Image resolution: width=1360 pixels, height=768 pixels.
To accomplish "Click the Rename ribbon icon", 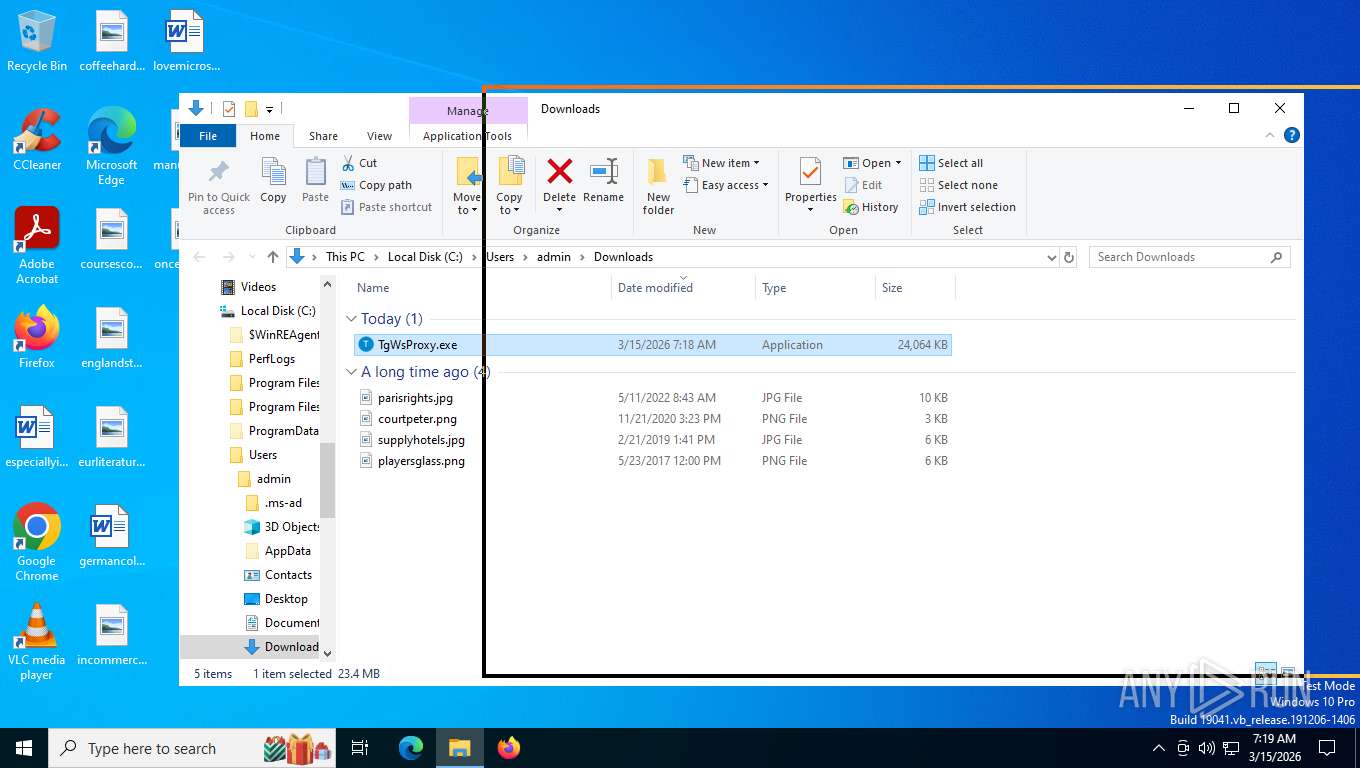I will pyautogui.click(x=603, y=171).
